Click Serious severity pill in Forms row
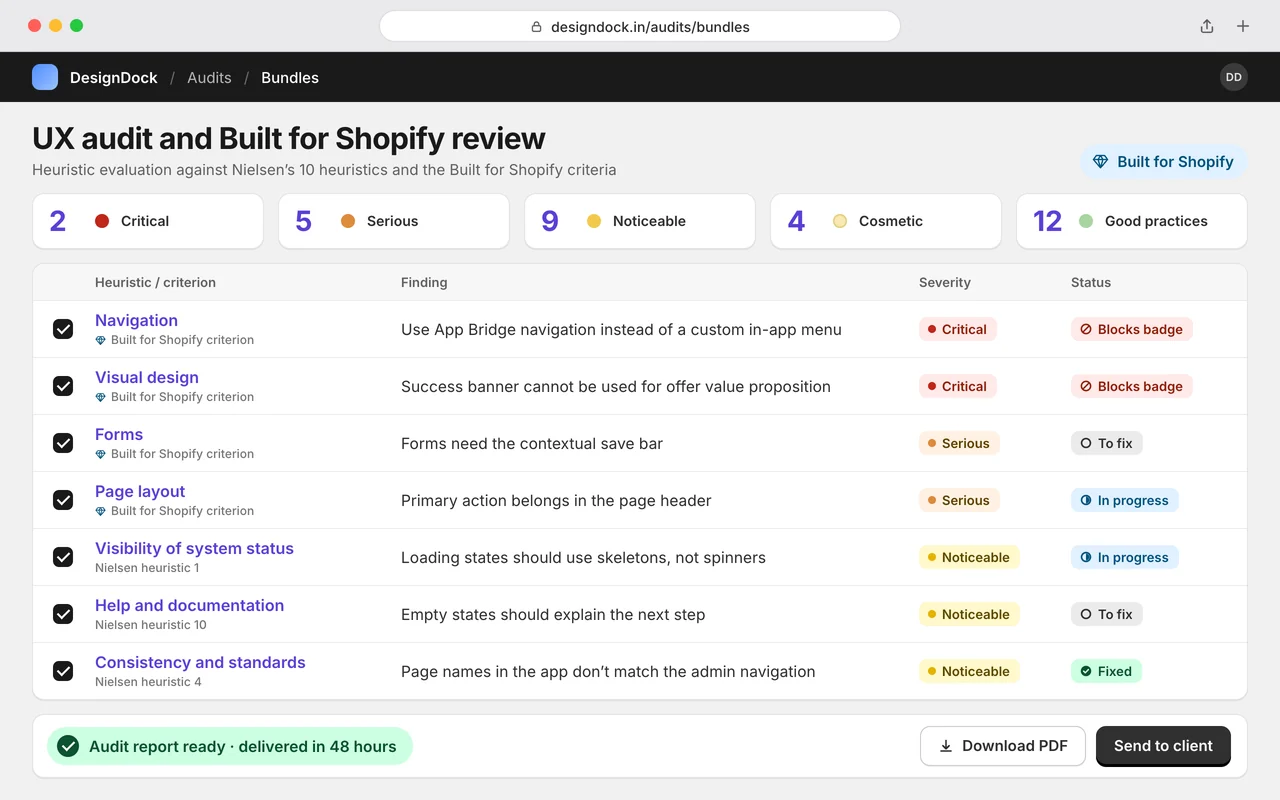The height and width of the screenshot is (800, 1280). pos(959,443)
